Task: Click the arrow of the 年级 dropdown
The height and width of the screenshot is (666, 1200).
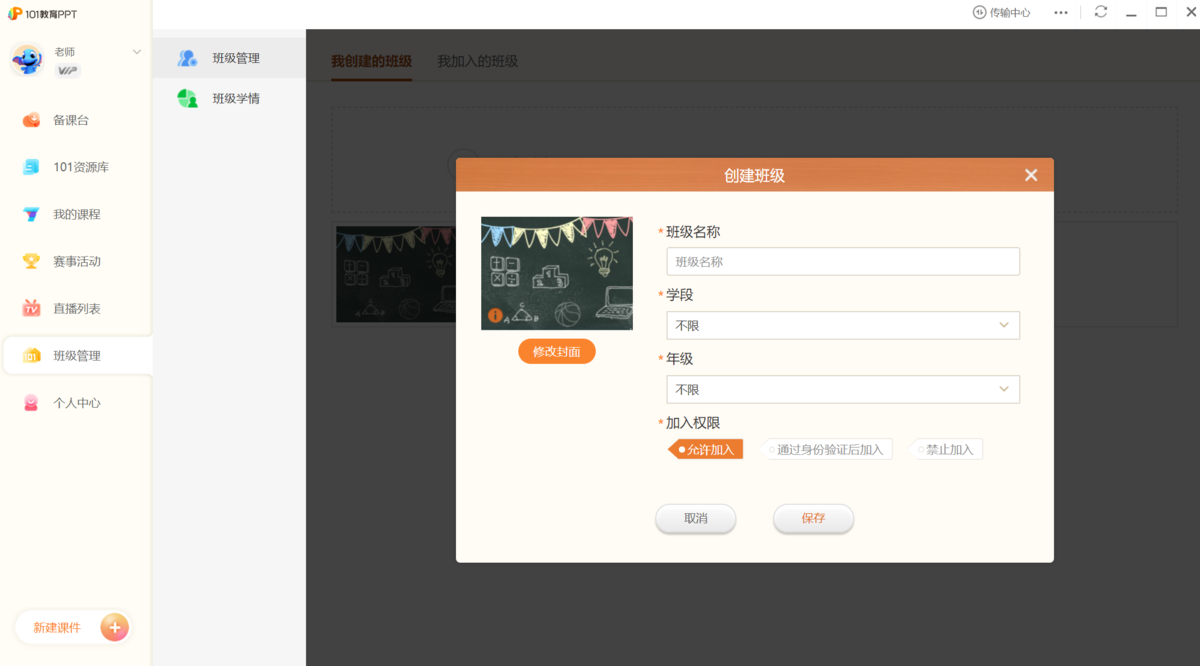Action: click(1004, 389)
